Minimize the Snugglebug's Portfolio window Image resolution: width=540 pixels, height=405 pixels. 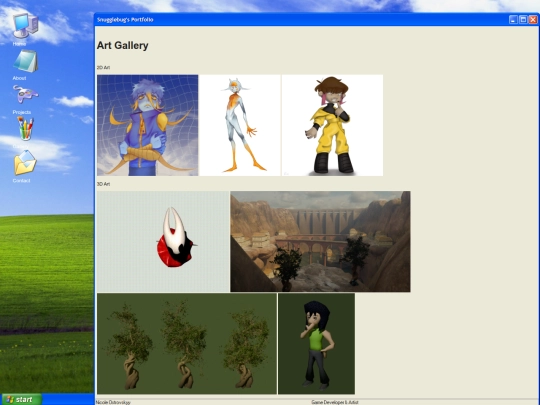(513, 20)
